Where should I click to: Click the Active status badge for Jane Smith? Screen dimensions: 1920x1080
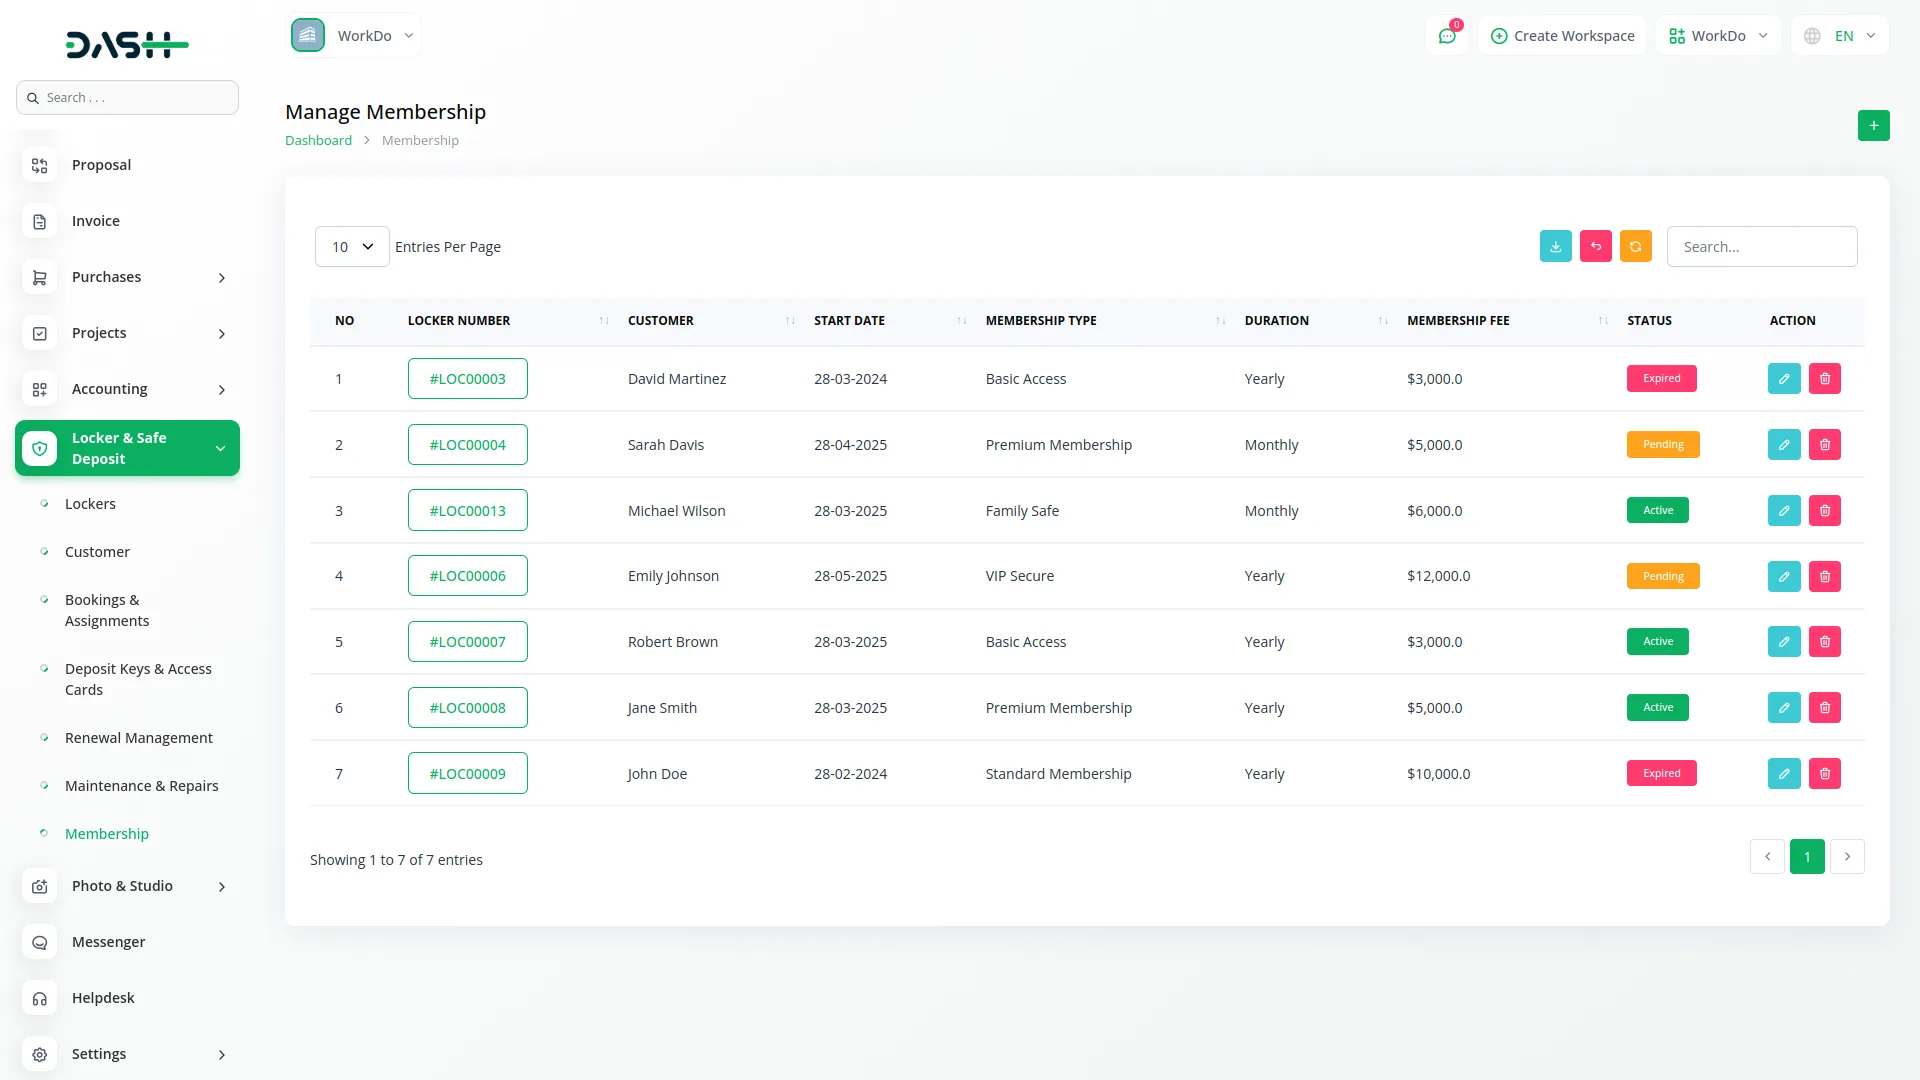click(x=1657, y=707)
